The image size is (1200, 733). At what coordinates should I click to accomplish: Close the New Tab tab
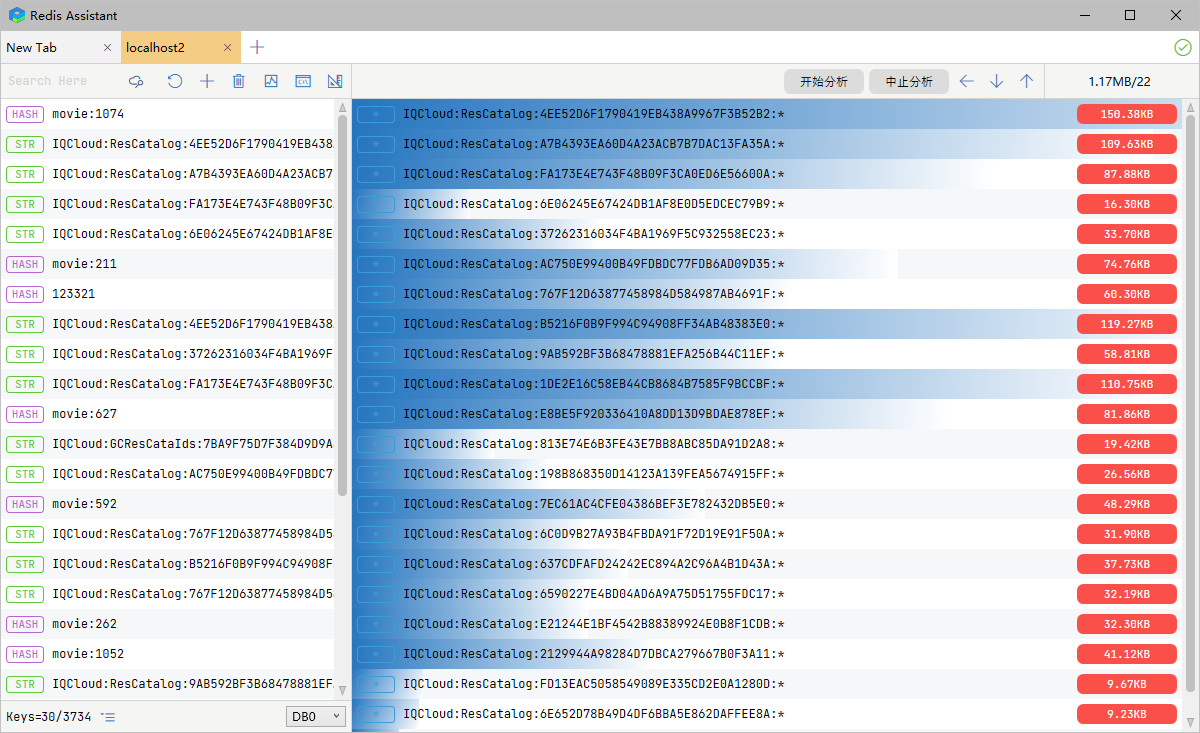point(108,47)
